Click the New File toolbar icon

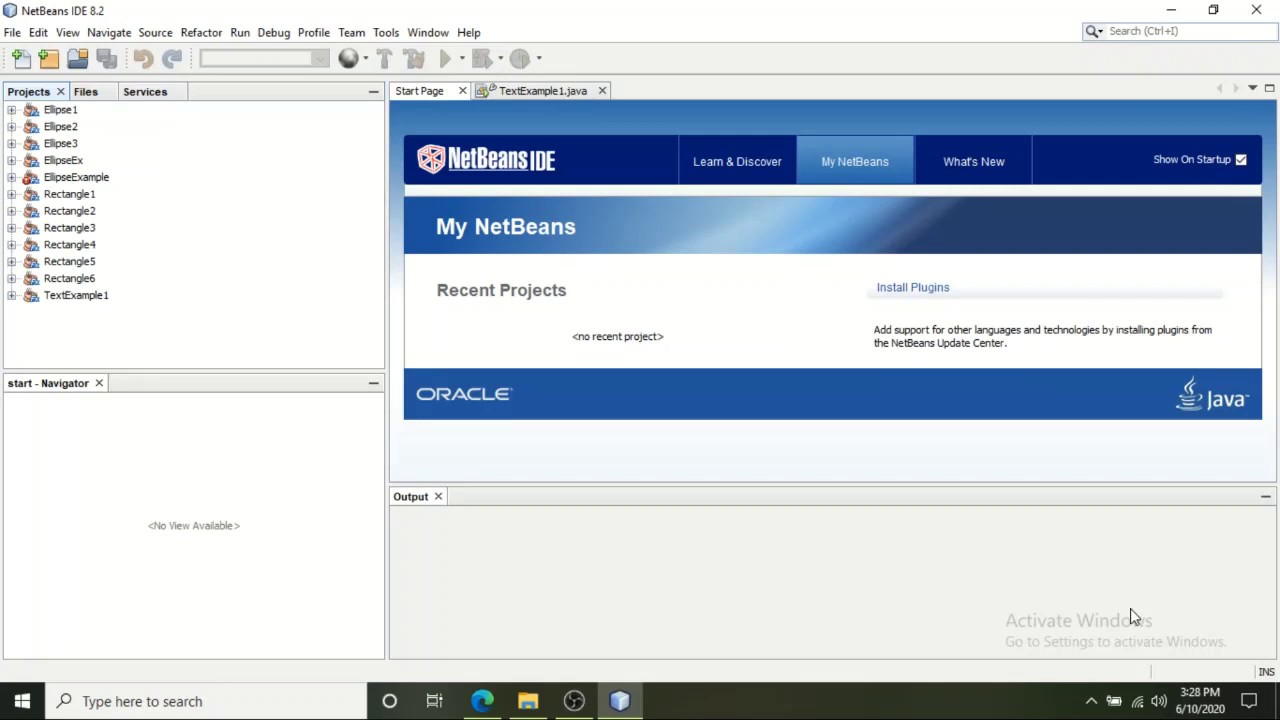[x=21, y=59]
